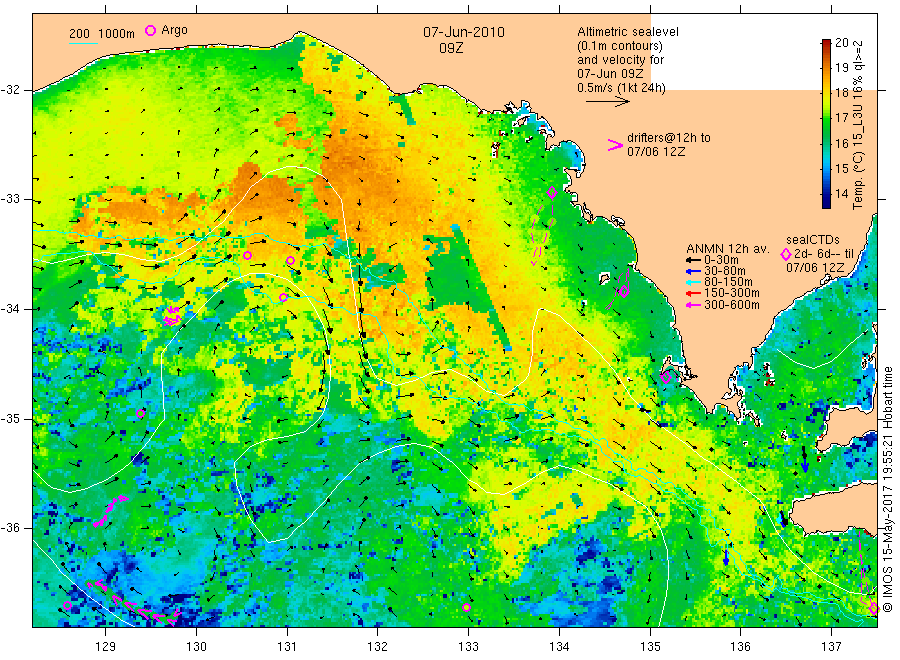Click the '200 1000m' isobath legend text

tap(102, 33)
